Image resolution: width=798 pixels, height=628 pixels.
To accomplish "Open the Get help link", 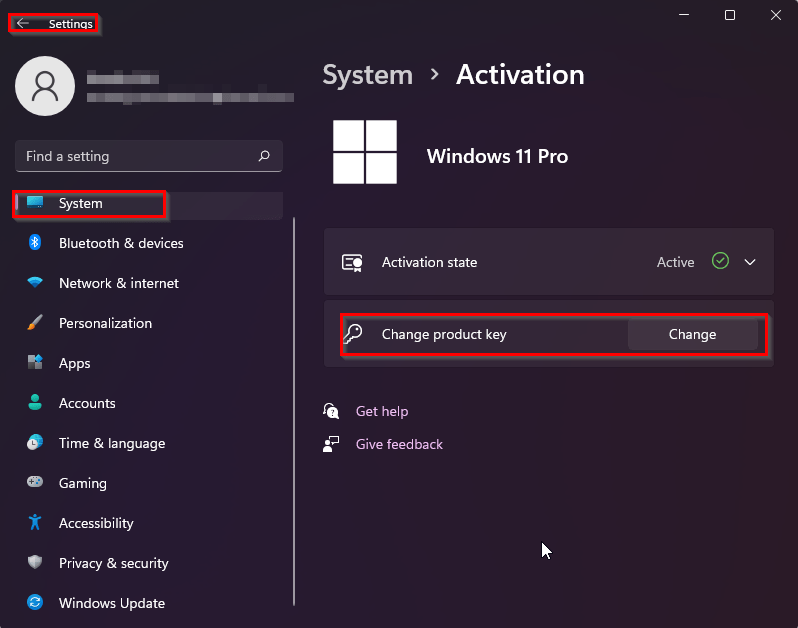I will click(x=382, y=411).
